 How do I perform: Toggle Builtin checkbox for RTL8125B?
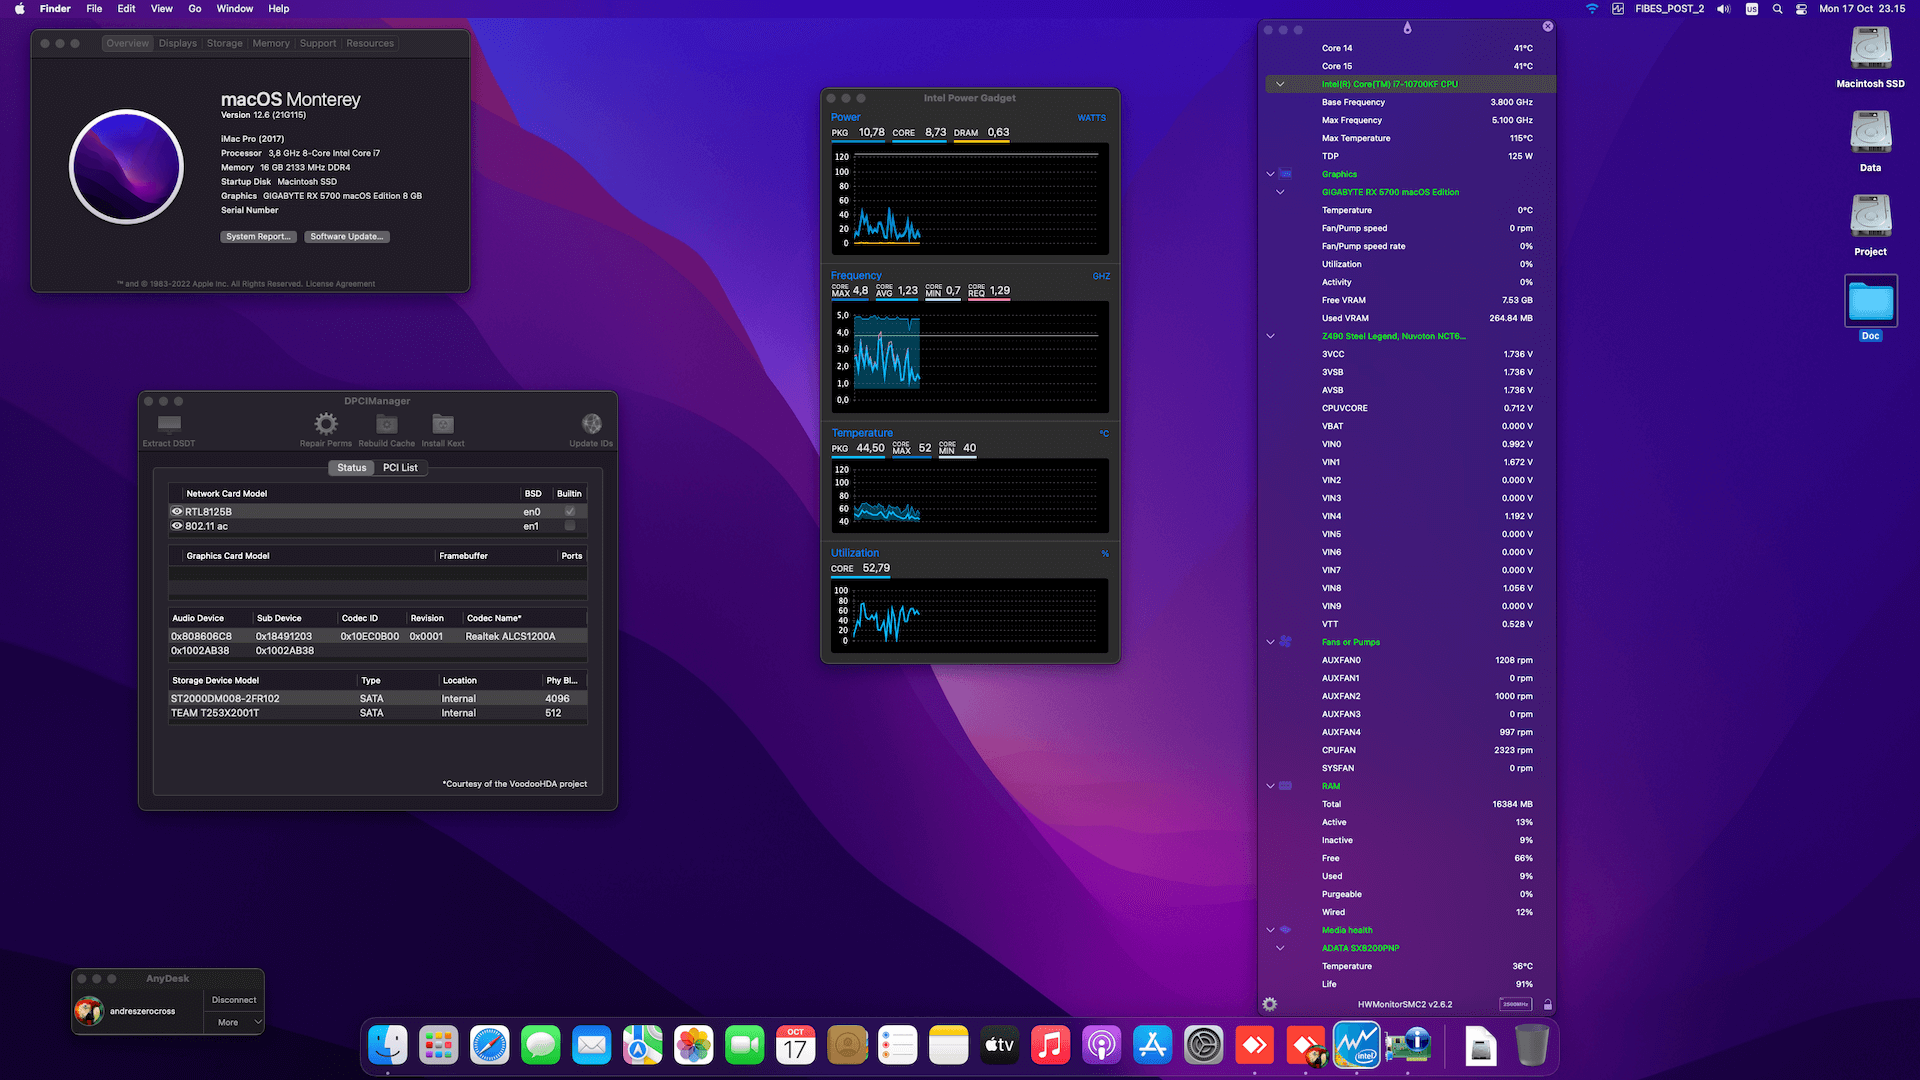click(x=570, y=511)
